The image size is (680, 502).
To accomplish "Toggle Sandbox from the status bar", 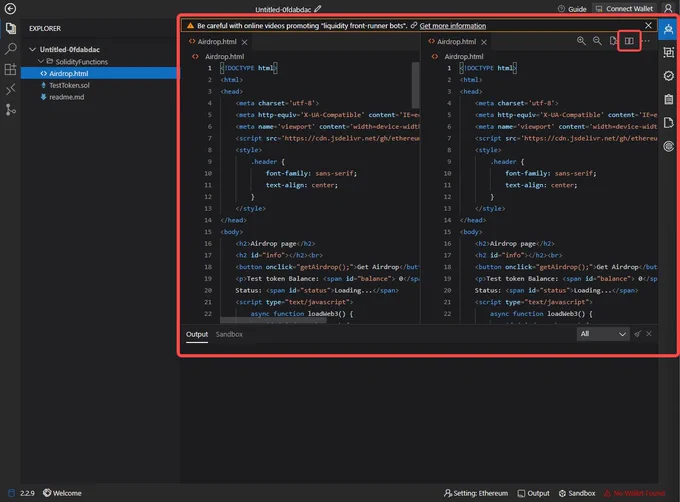I will click(x=577, y=493).
